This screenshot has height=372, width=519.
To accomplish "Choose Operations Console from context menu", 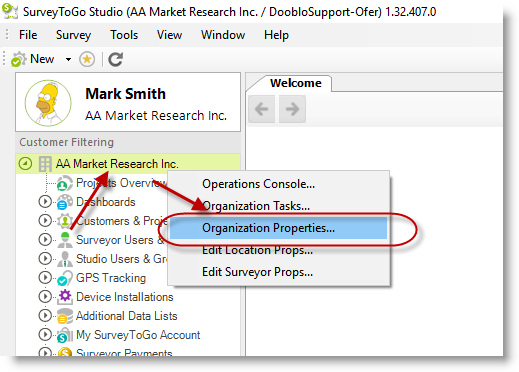I will [x=279, y=184].
